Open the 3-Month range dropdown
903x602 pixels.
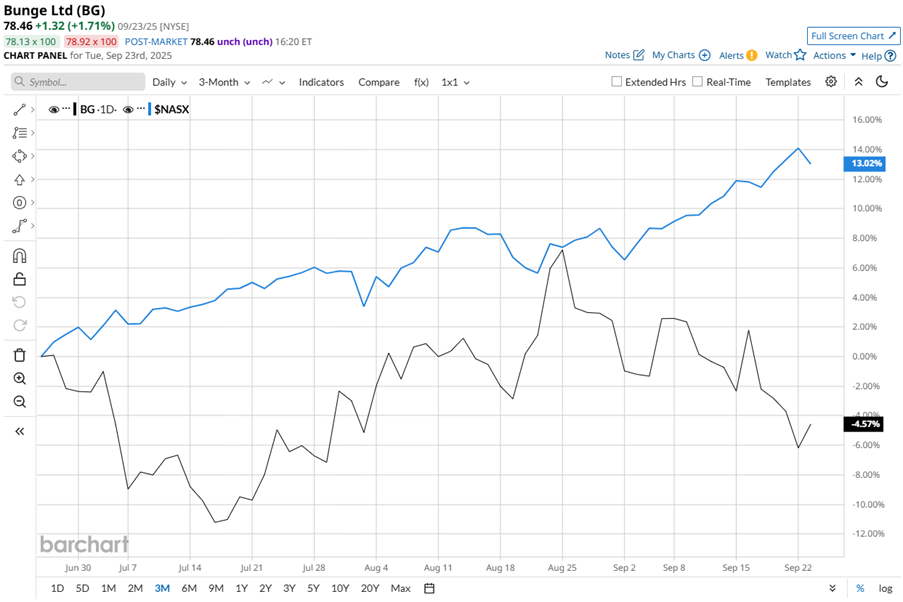[x=224, y=82]
